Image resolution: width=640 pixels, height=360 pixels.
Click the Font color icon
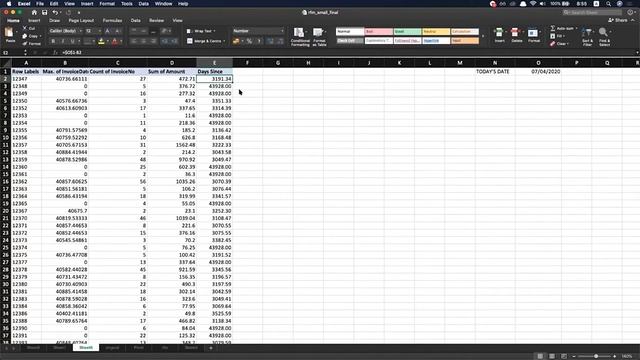click(115, 41)
